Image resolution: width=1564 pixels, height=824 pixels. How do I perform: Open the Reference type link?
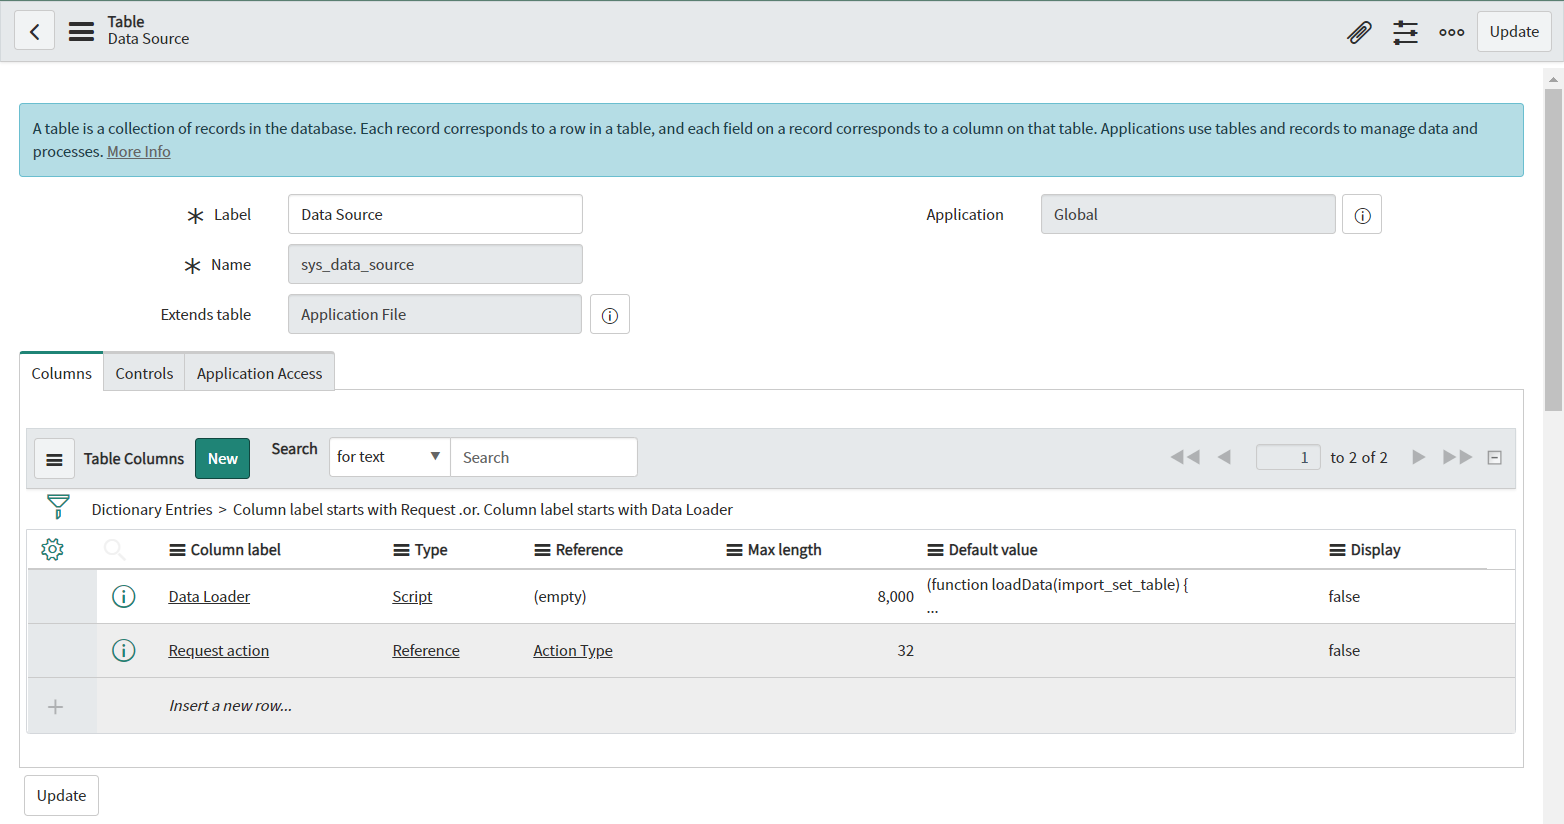coord(426,651)
